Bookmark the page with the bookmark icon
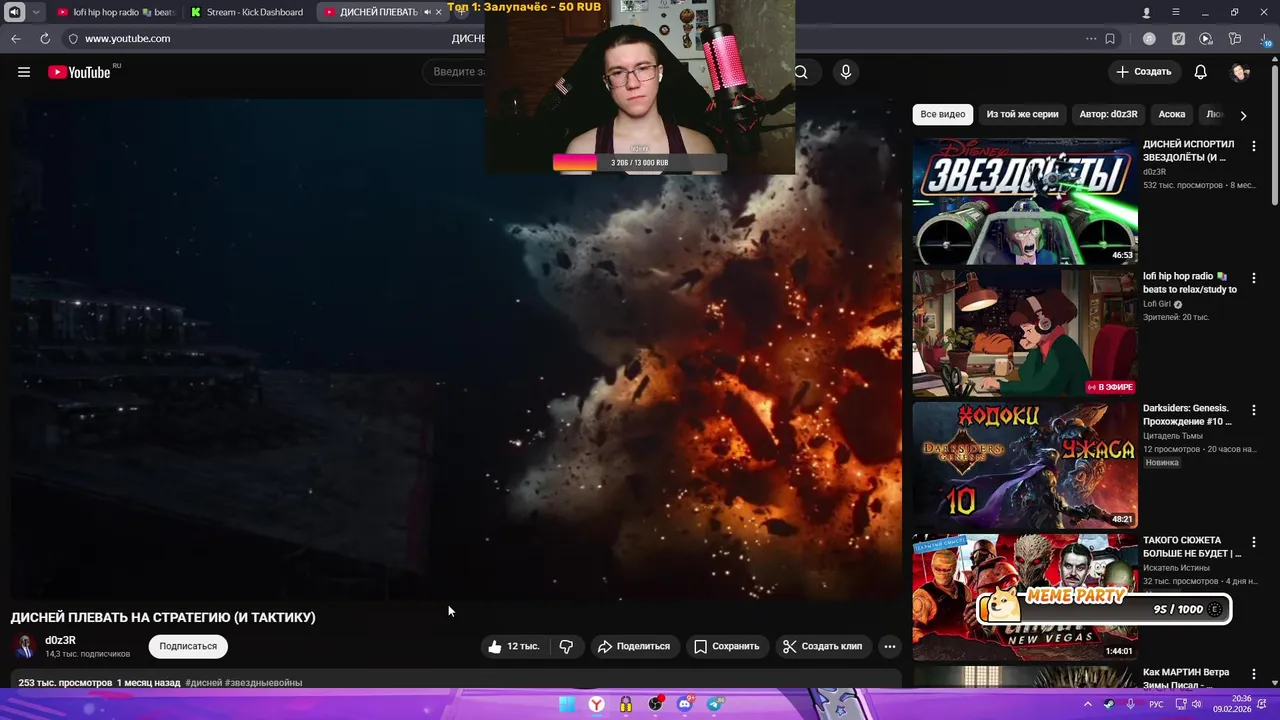1280x720 pixels. point(1110,38)
